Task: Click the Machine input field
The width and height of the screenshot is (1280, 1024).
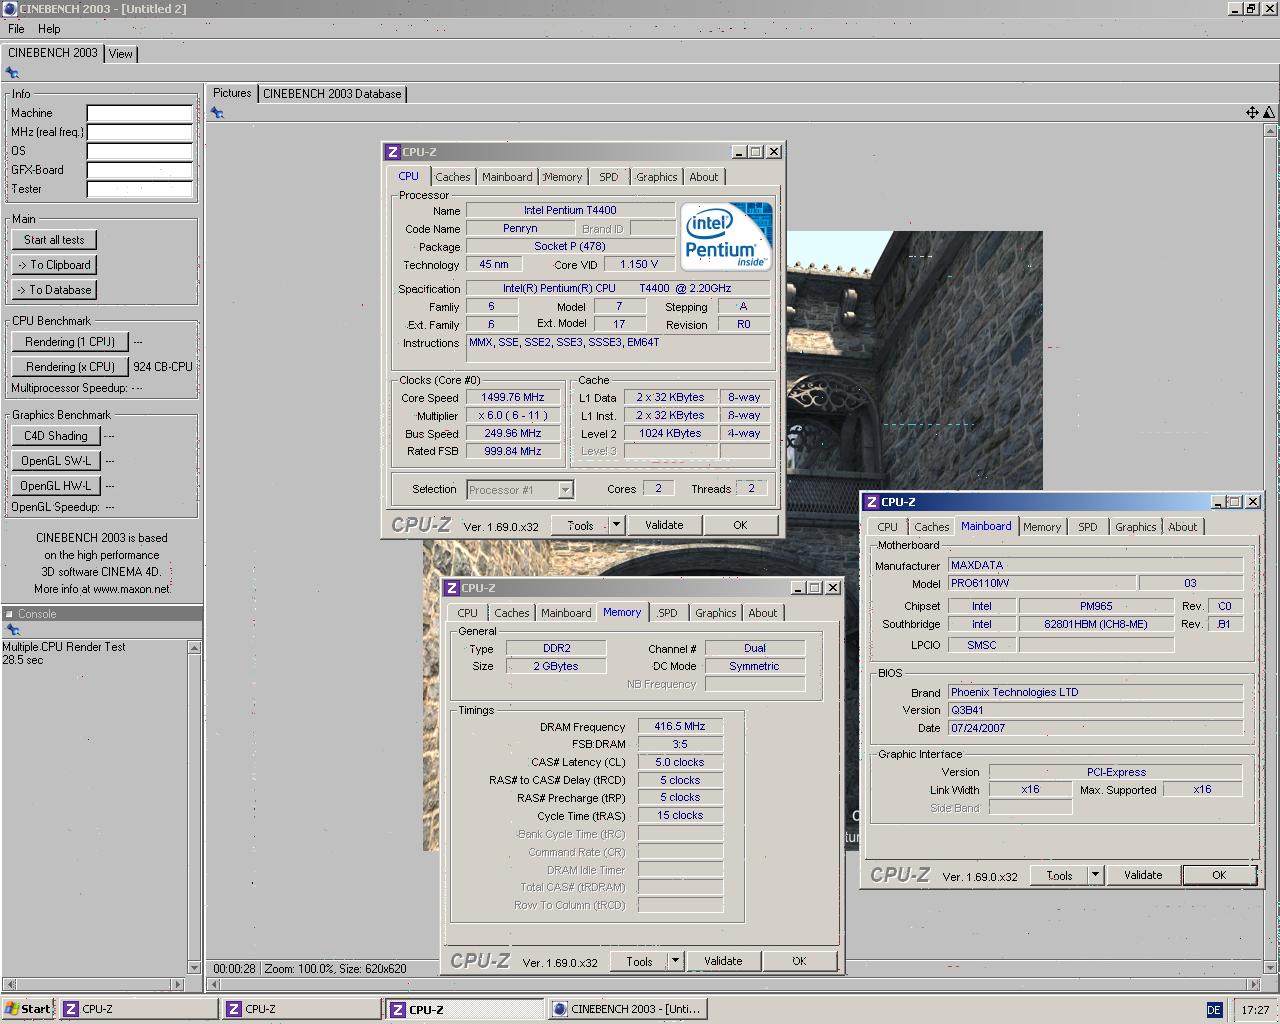Action: pos(140,113)
